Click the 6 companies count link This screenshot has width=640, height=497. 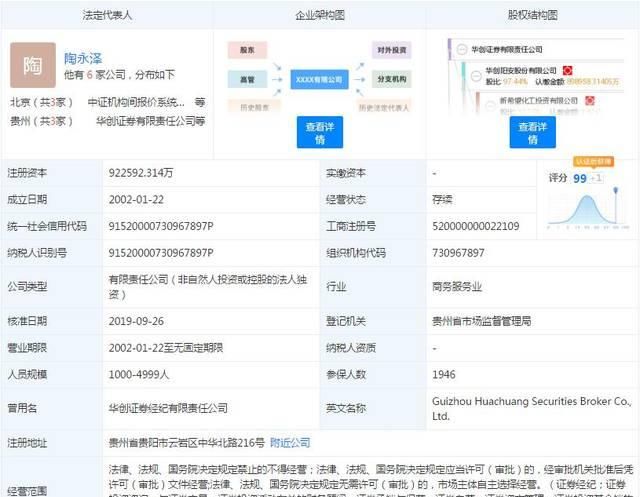point(90,75)
